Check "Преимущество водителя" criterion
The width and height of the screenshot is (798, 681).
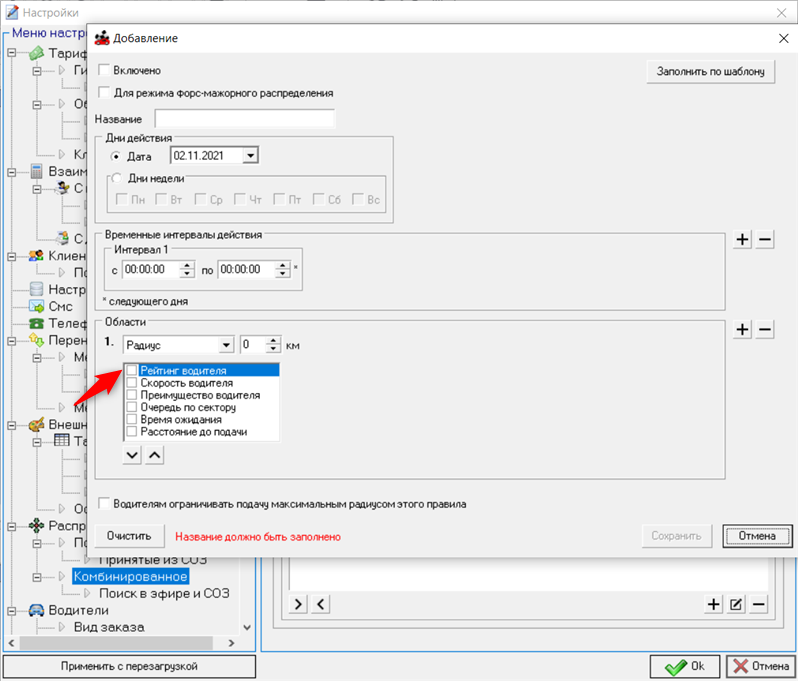click(x=131, y=394)
